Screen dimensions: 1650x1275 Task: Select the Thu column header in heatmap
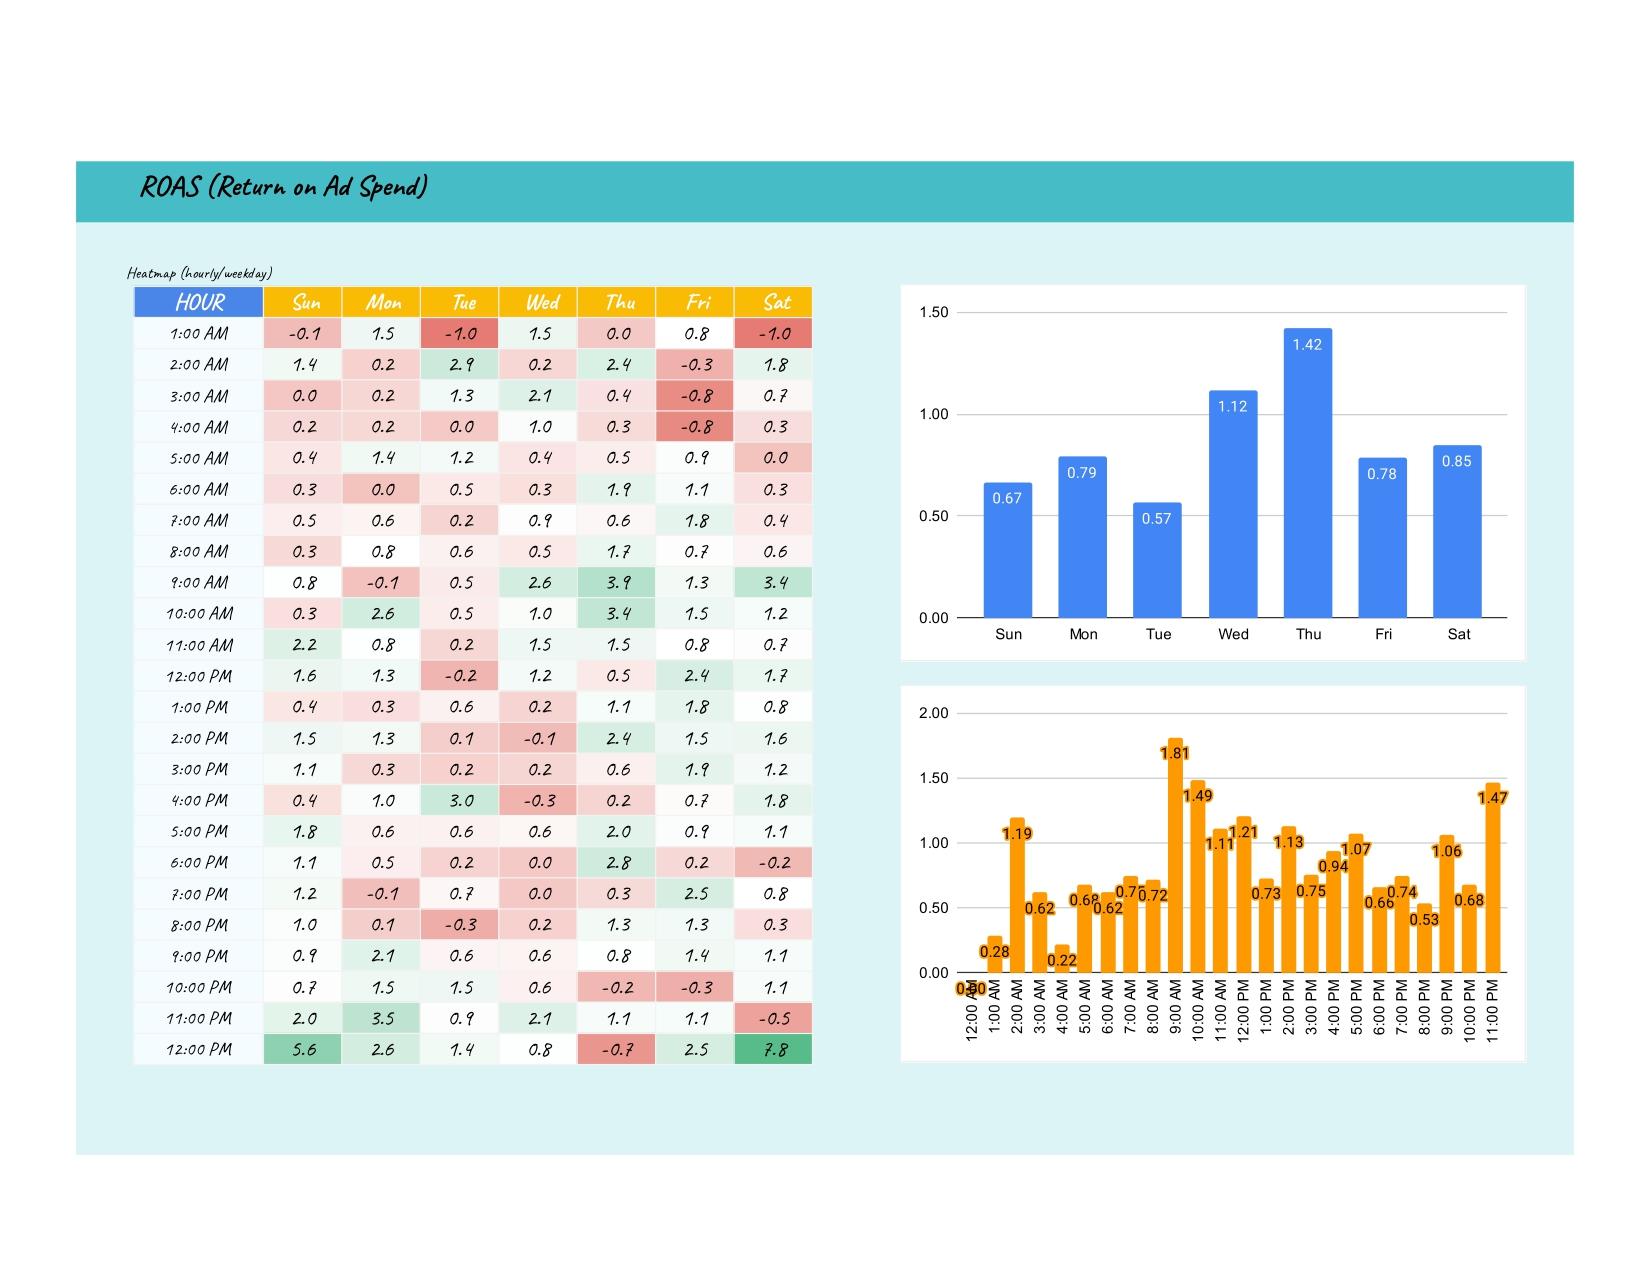618,302
